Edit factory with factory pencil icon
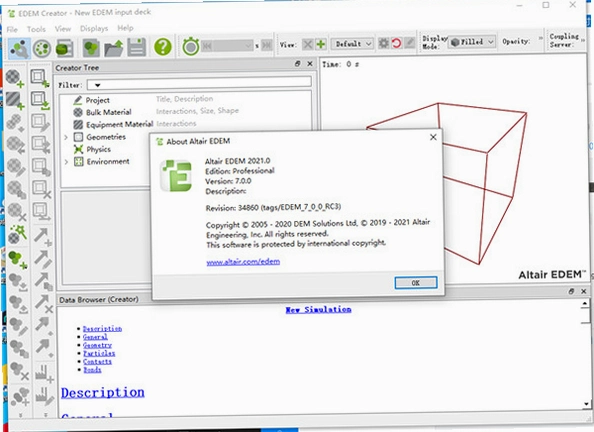The height and width of the screenshot is (432, 594). pos(45,396)
